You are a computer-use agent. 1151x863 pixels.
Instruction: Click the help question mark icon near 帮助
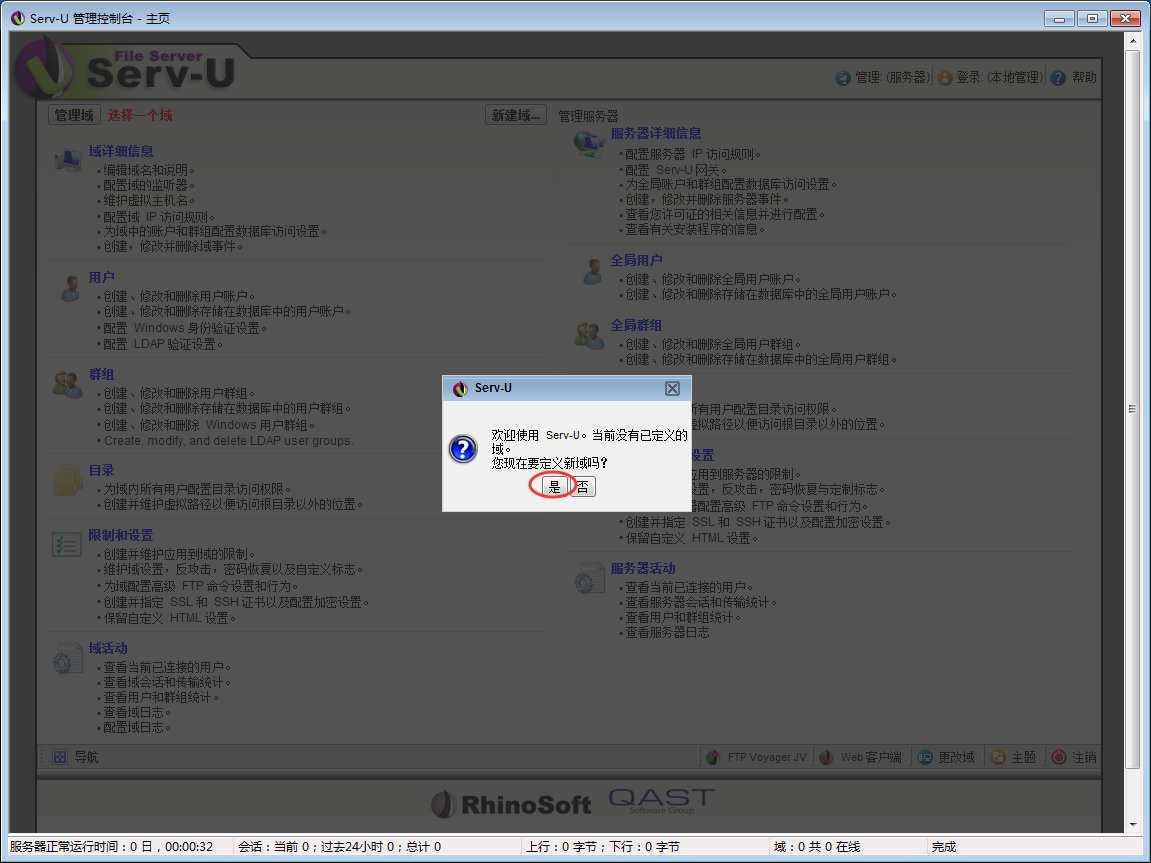coord(1058,78)
